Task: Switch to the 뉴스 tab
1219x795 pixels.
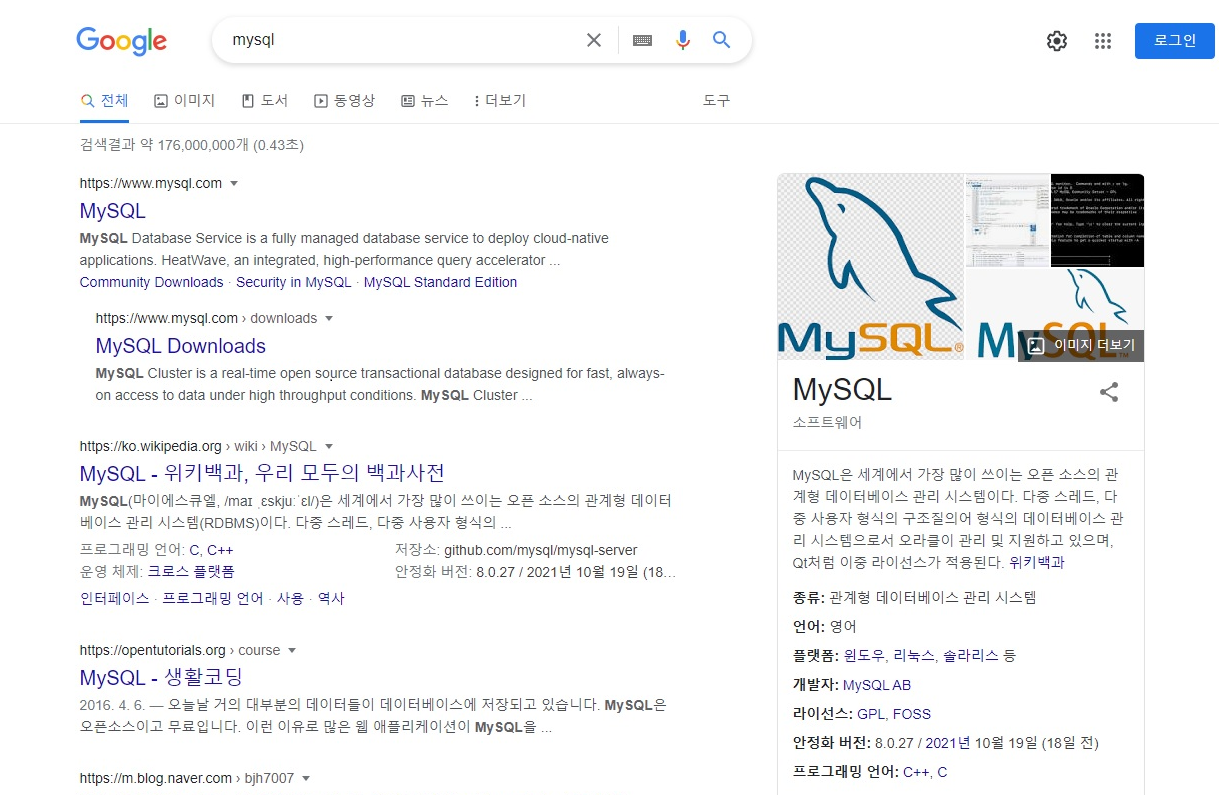Action: click(x=425, y=101)
